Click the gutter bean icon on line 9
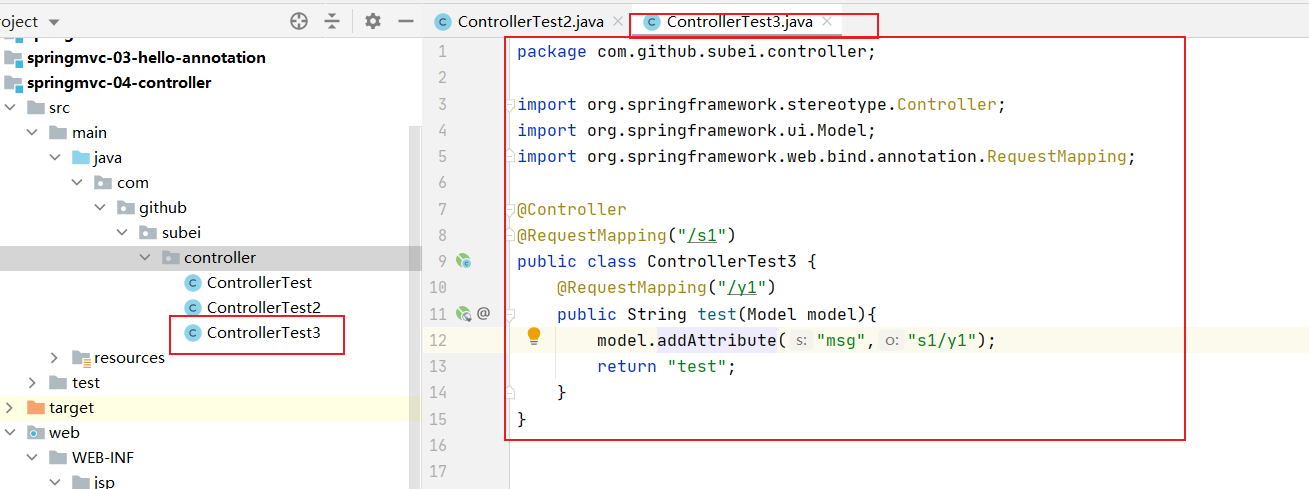Image resolution: width=1309 pixels, height=489 pixels. point(463,261)
